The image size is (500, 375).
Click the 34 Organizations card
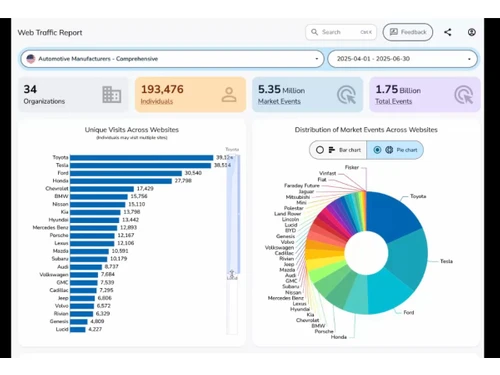73,95
